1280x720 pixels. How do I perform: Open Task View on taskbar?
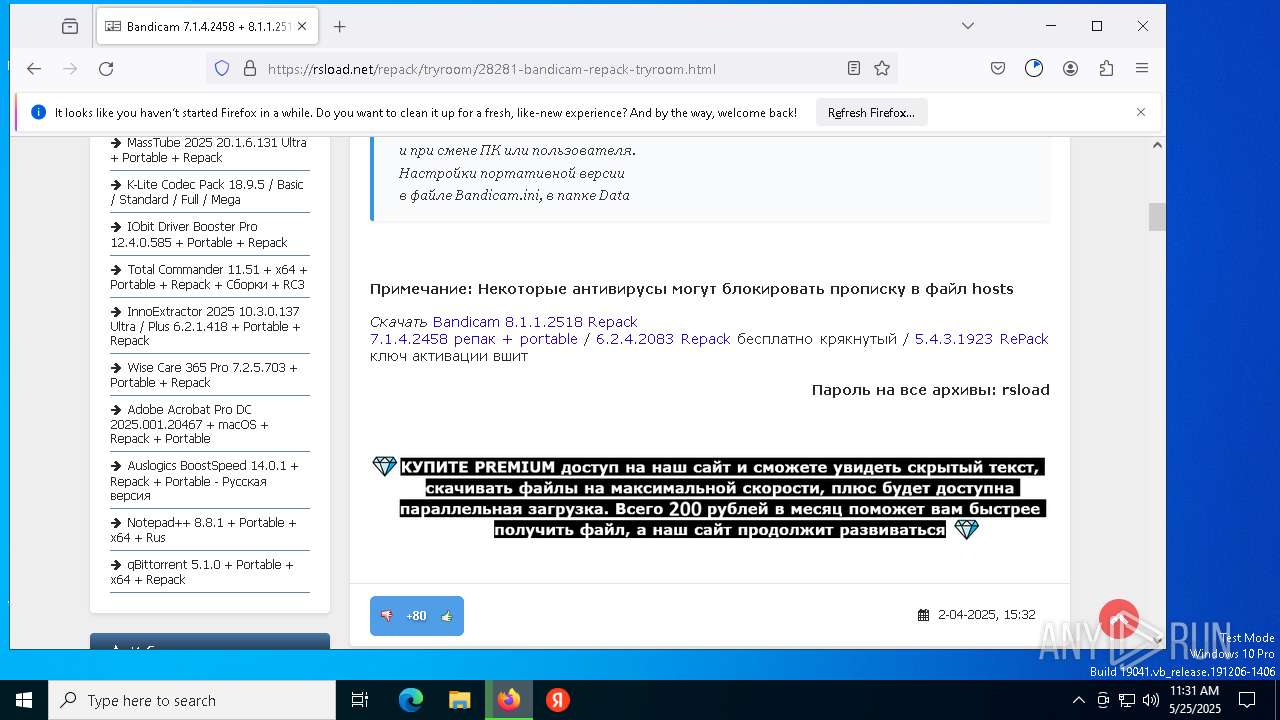tap(360, 700)
